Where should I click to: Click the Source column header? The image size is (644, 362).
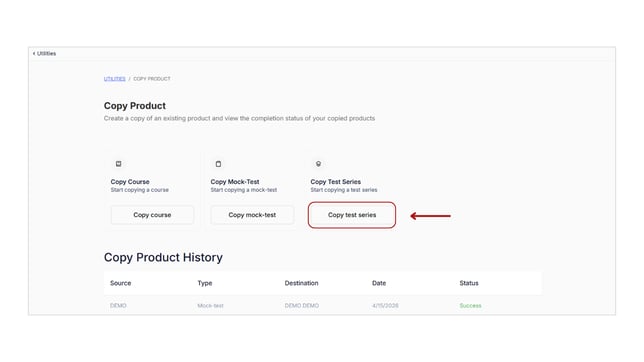(x=120, y=283)
